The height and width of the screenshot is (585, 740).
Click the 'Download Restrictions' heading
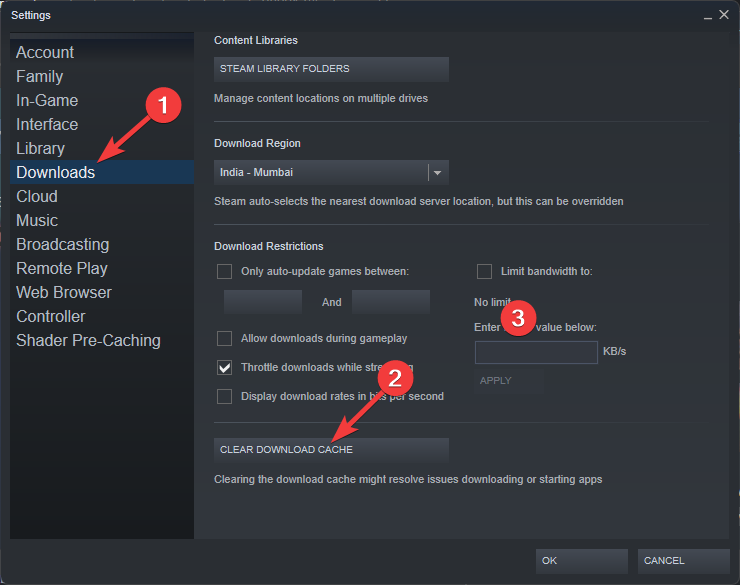coord(269,246)
